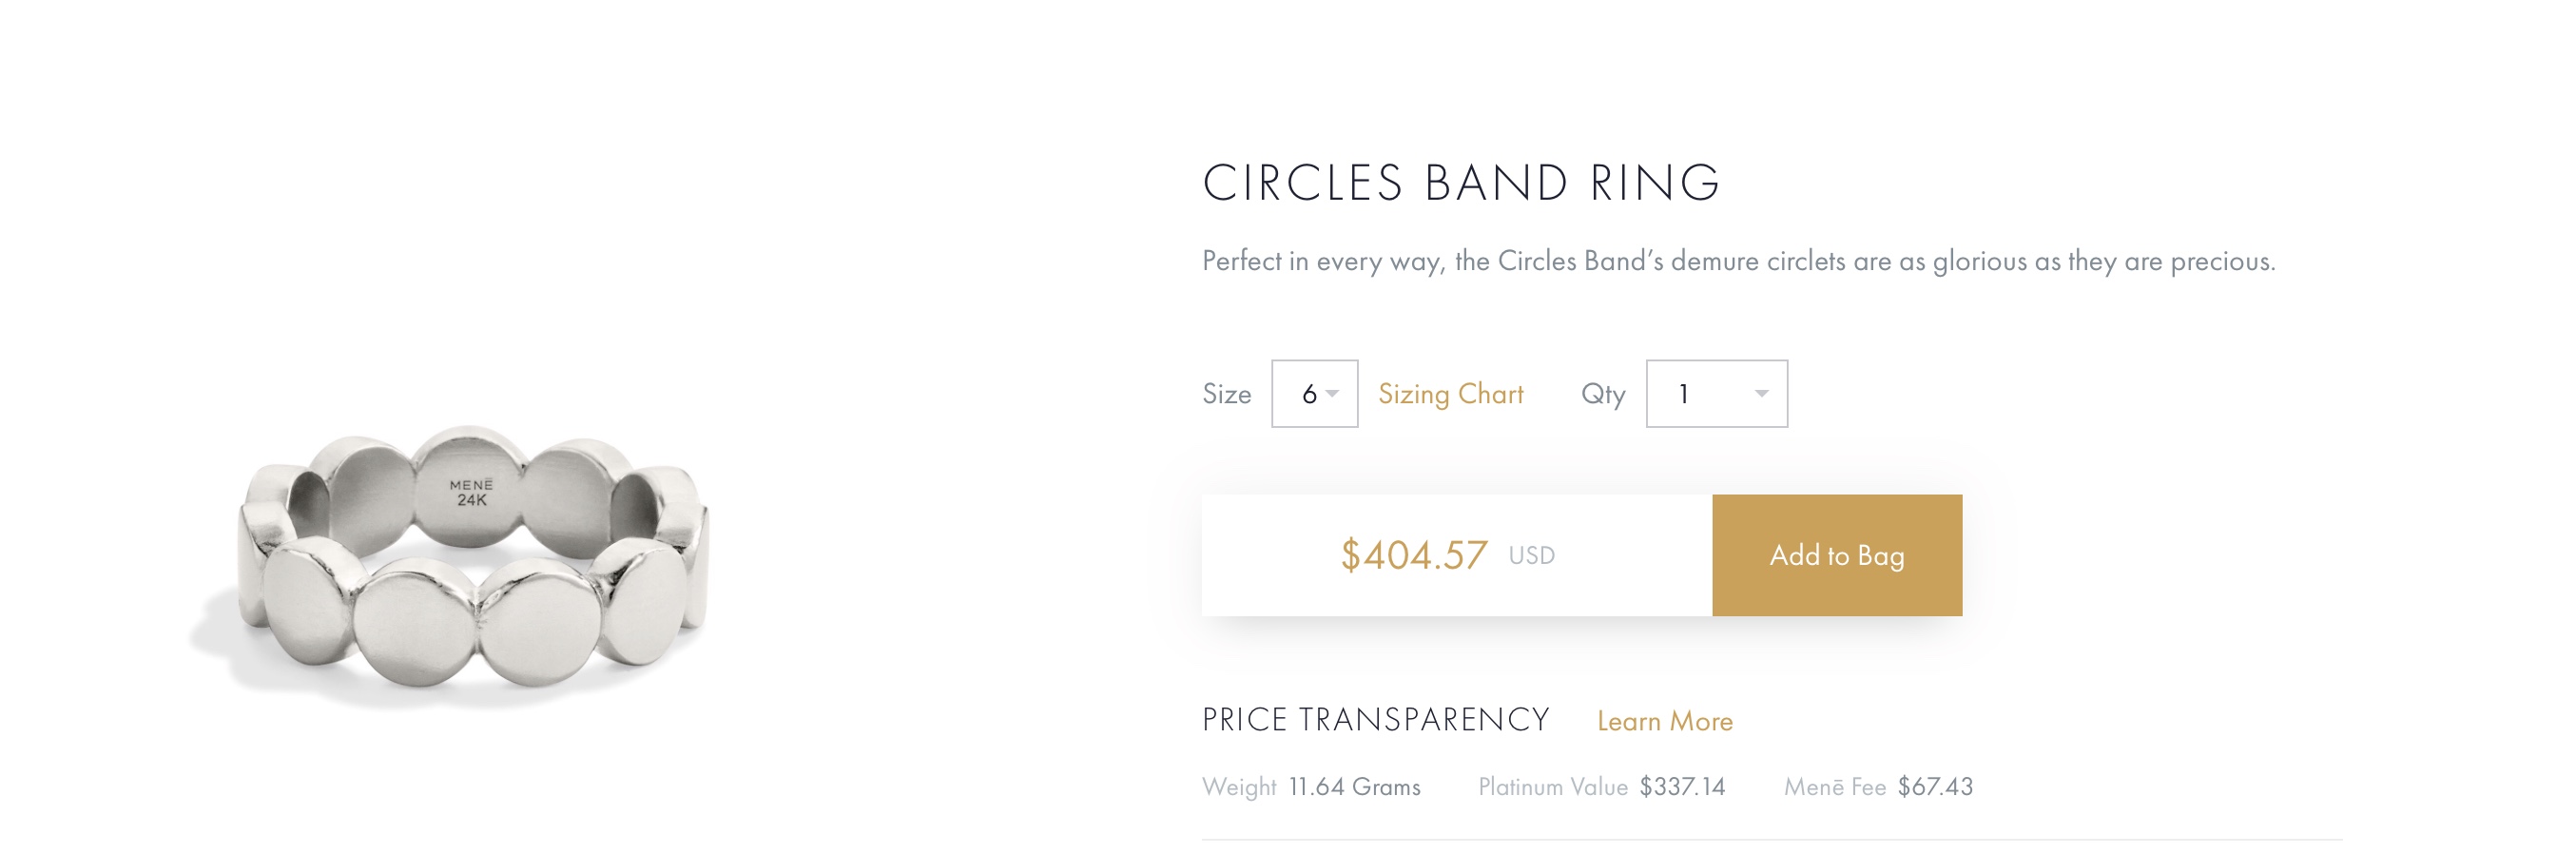Click the Weight 11.64 Grams value
The width and height of the screenshot is (2576, 854).
click(1354, 787)
